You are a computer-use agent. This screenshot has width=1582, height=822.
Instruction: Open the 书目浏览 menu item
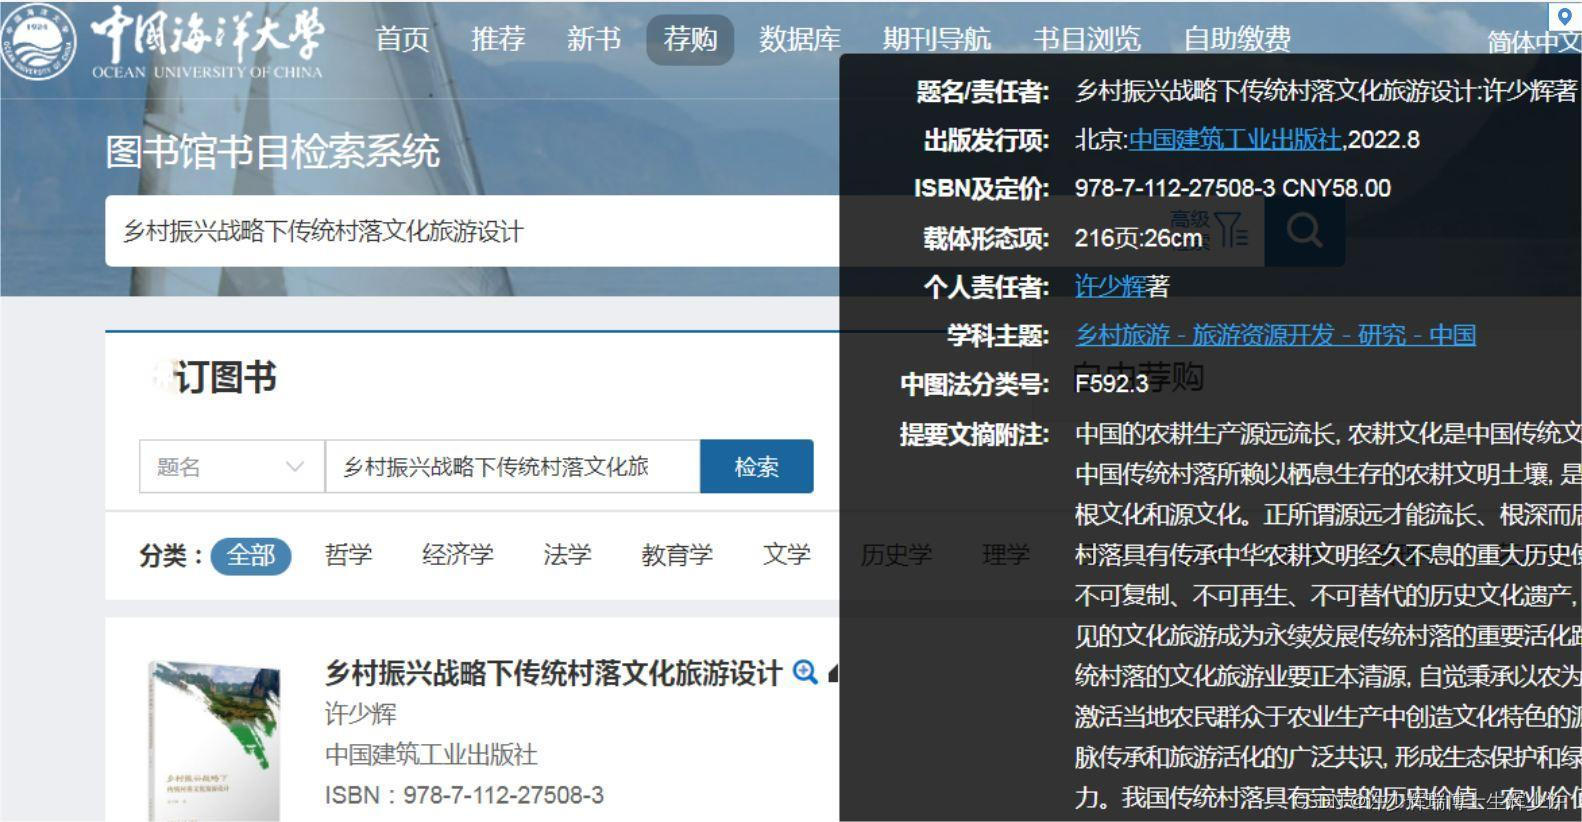1087,39
